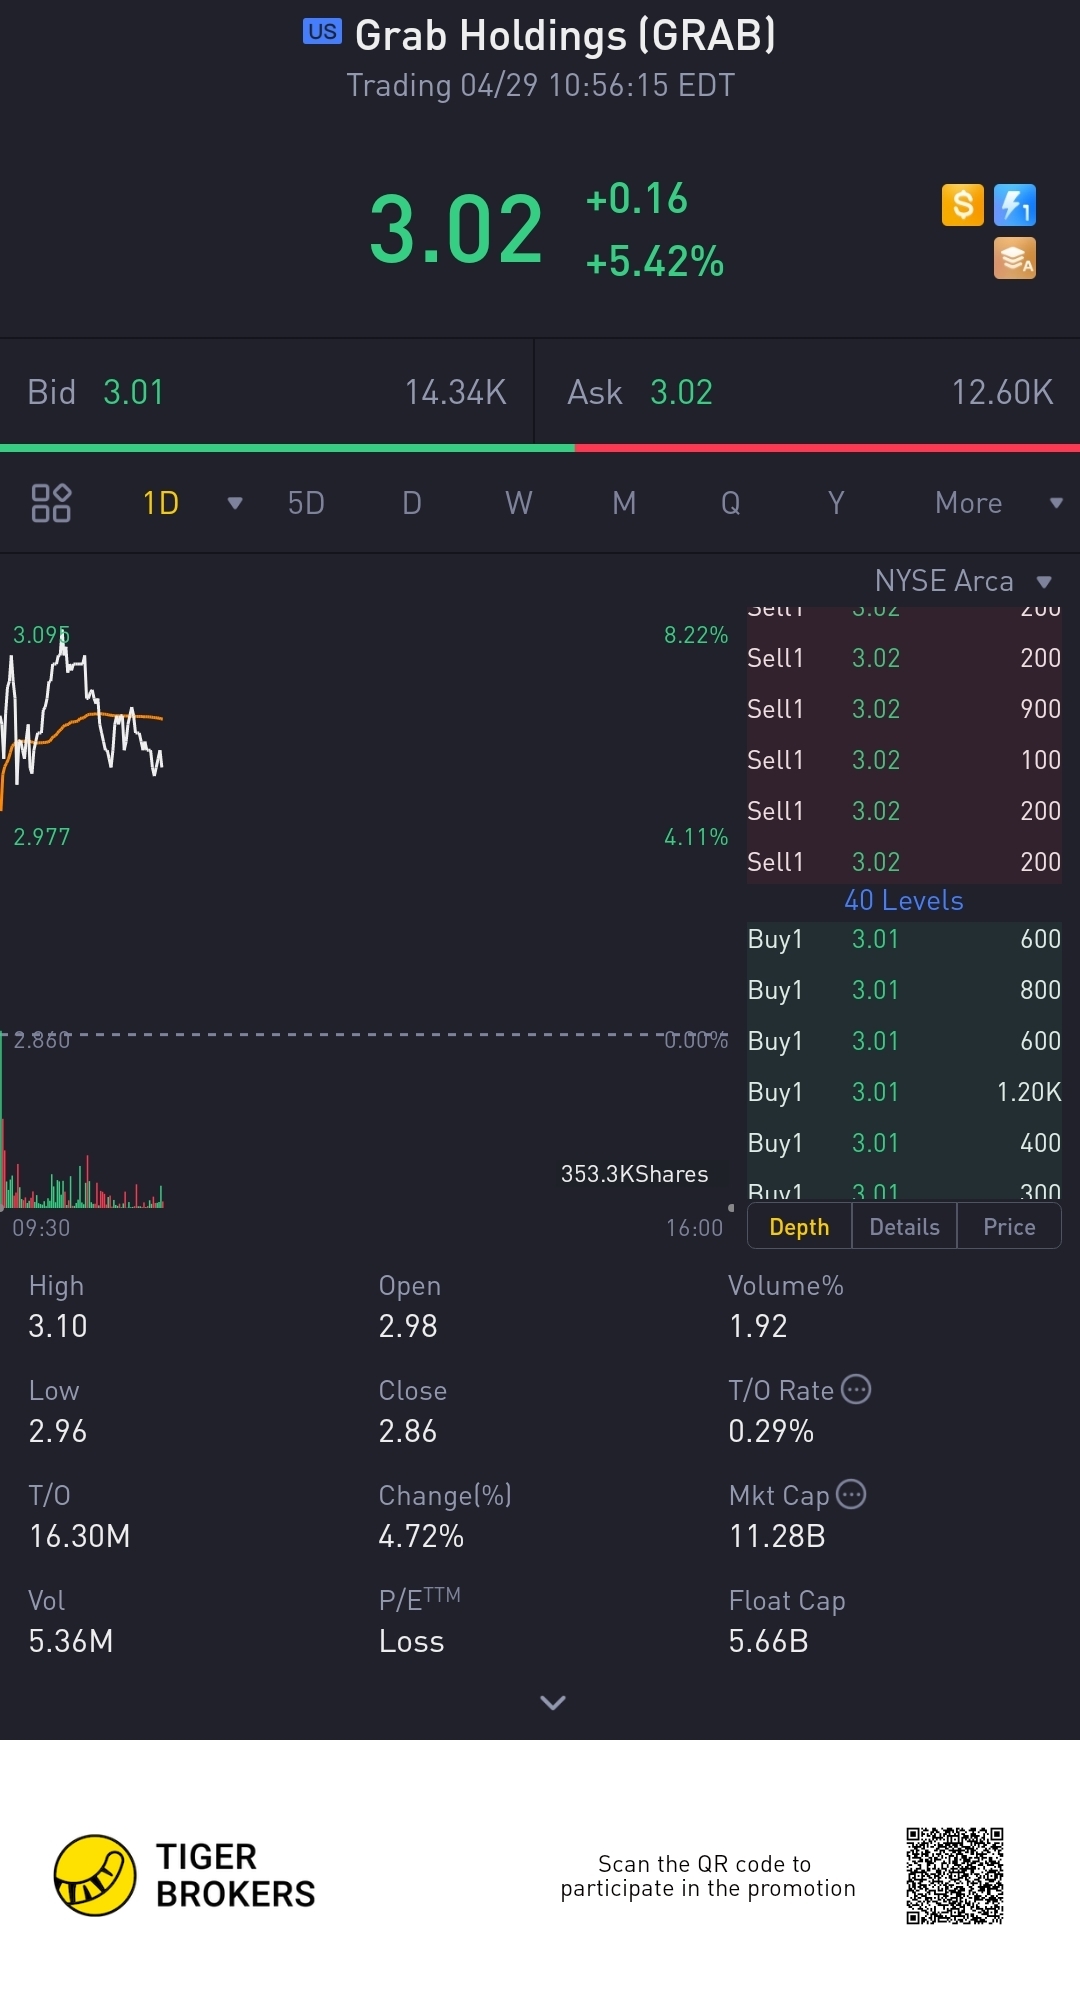Screen dimensions: 1080x2012
Task: Tap the info icon beside Mkt Cap
Action: point(851,1494)
